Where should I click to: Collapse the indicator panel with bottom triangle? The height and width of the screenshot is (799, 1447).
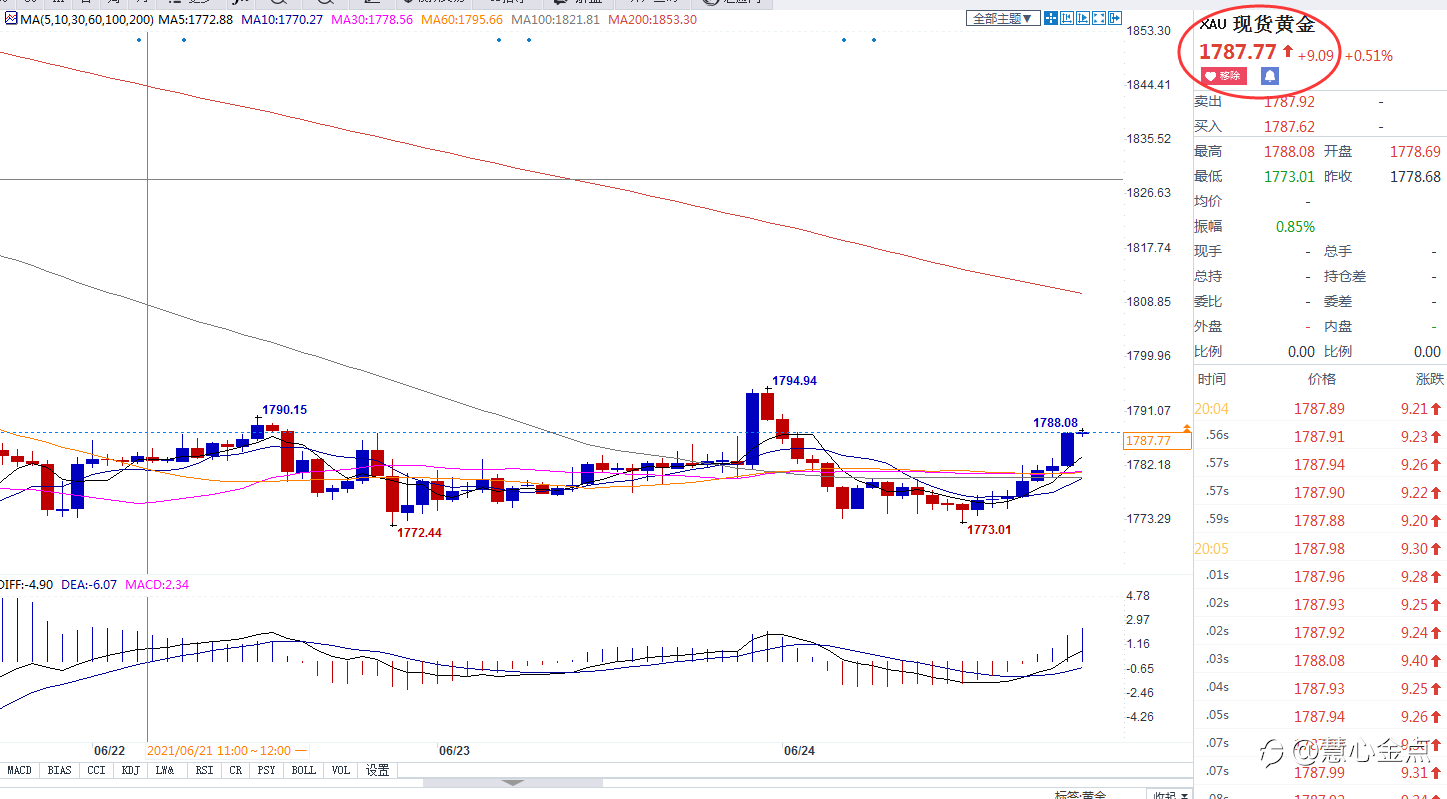click(512, 783)
